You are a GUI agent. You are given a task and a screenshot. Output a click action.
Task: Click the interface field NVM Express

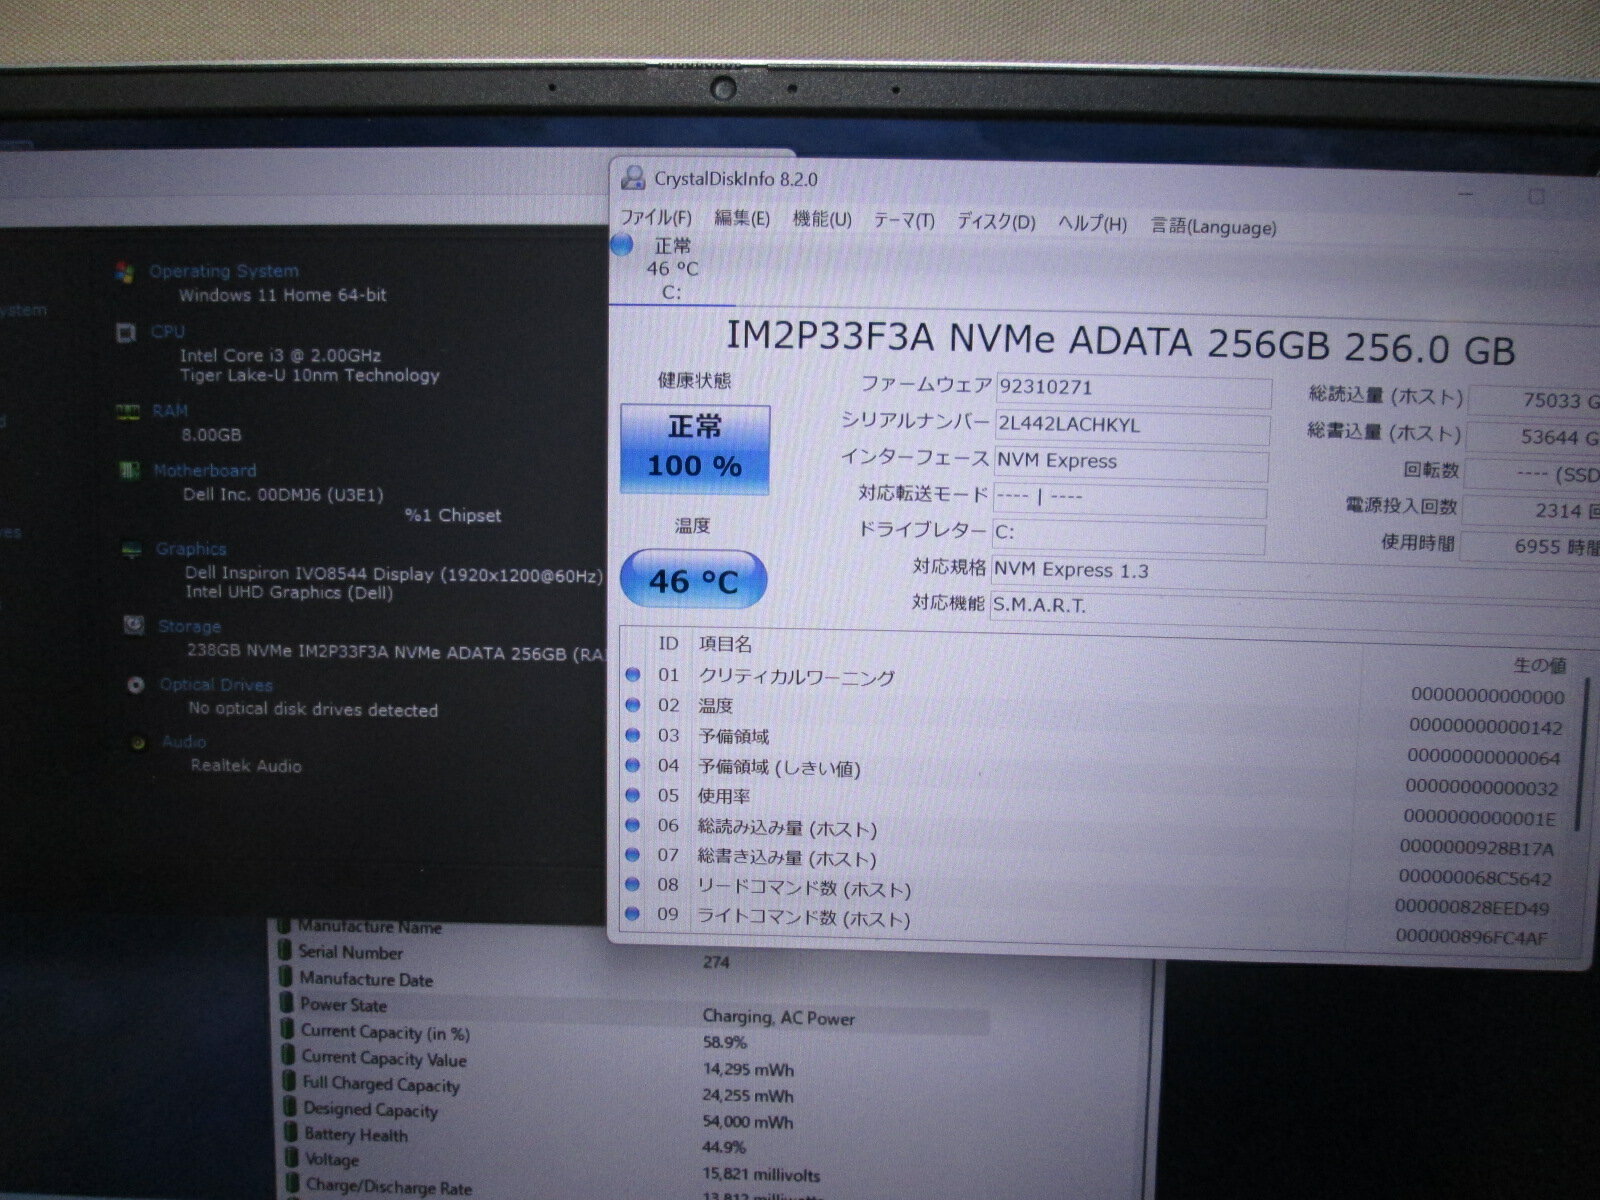[1131, 463]
